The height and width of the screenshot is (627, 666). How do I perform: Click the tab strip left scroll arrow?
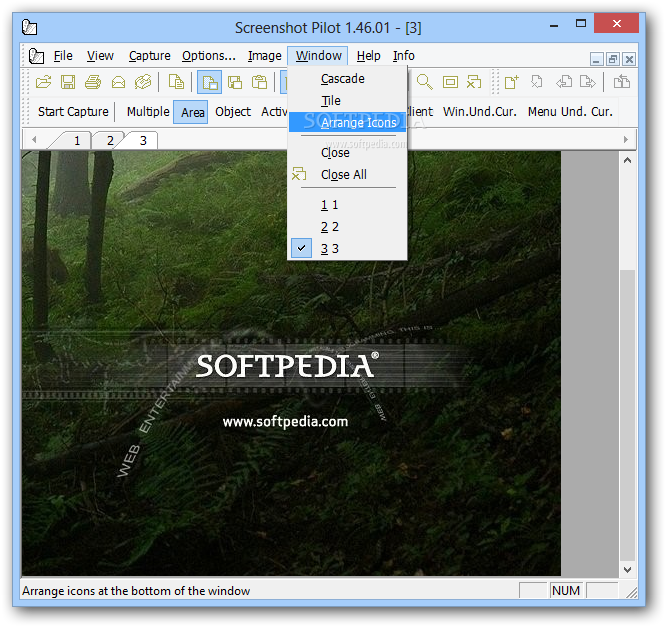34,140
